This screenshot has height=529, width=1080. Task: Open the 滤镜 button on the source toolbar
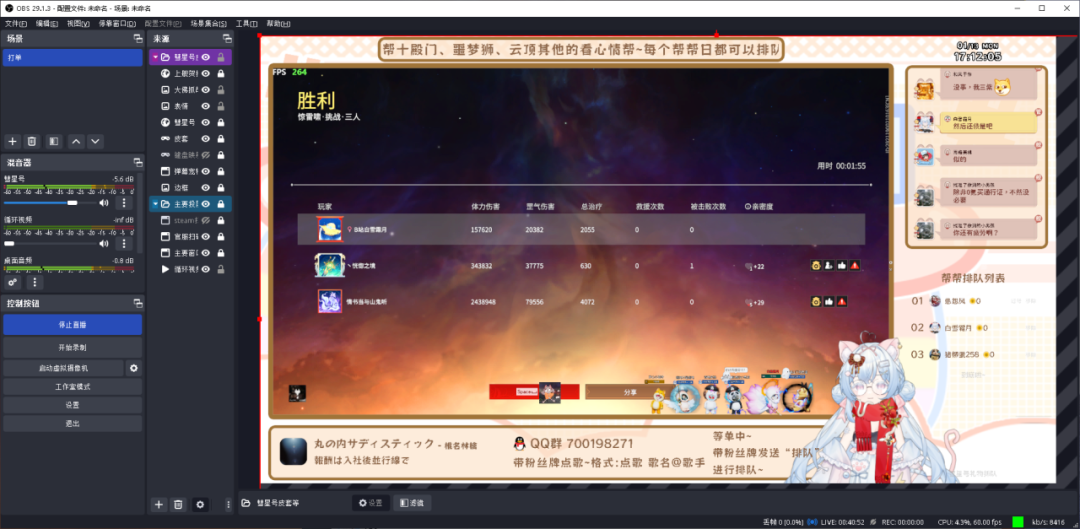pyautogui.click(x=412, y=503)
